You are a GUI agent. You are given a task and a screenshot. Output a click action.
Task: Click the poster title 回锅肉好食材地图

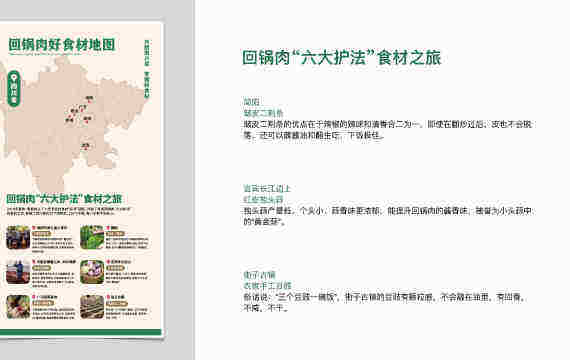[62, 44]
